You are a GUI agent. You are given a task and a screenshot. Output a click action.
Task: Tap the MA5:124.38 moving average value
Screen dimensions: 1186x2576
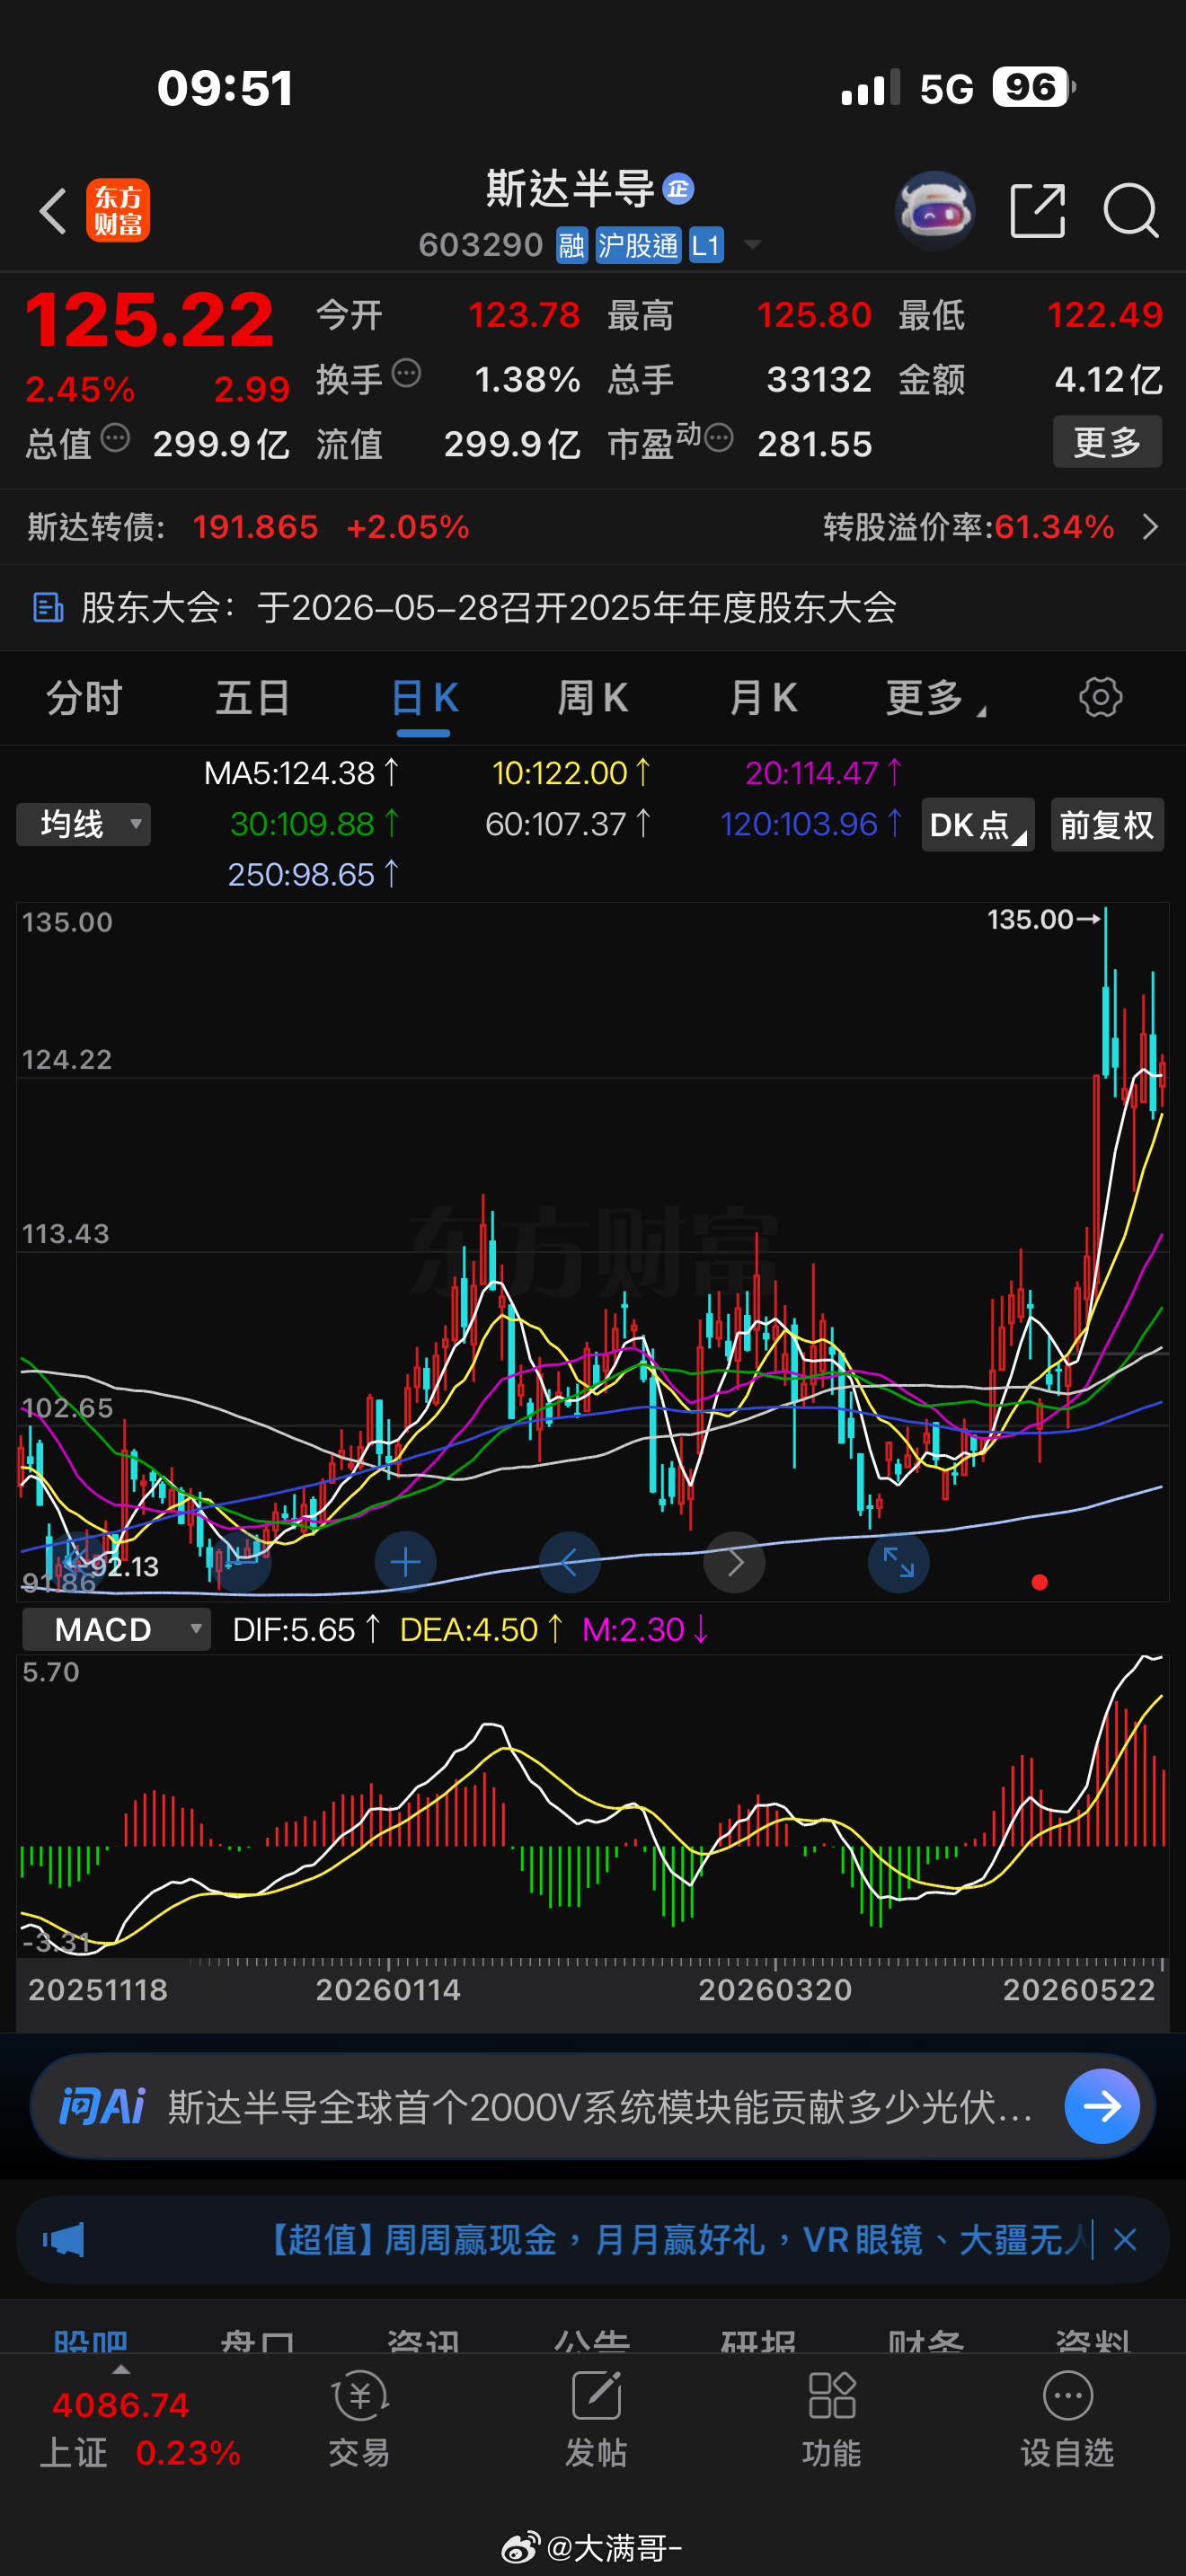point(301,773)
